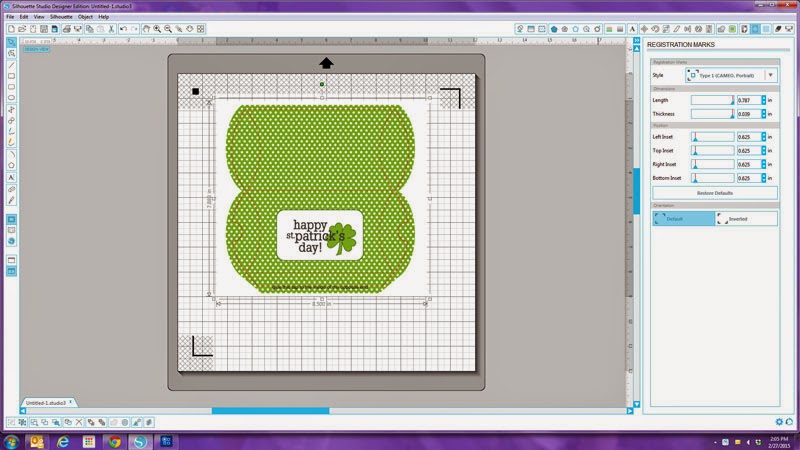Open the registration mark Style dropdown

point(731,75)
